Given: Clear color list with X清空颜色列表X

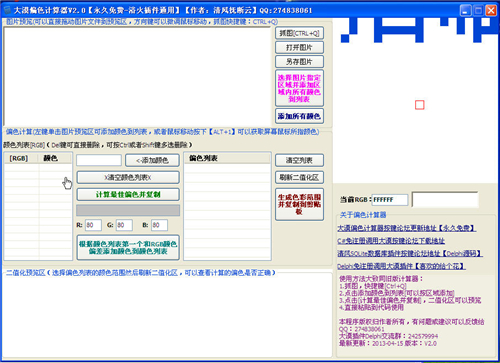Looking at the screenshot, I should tap(128, 177).
